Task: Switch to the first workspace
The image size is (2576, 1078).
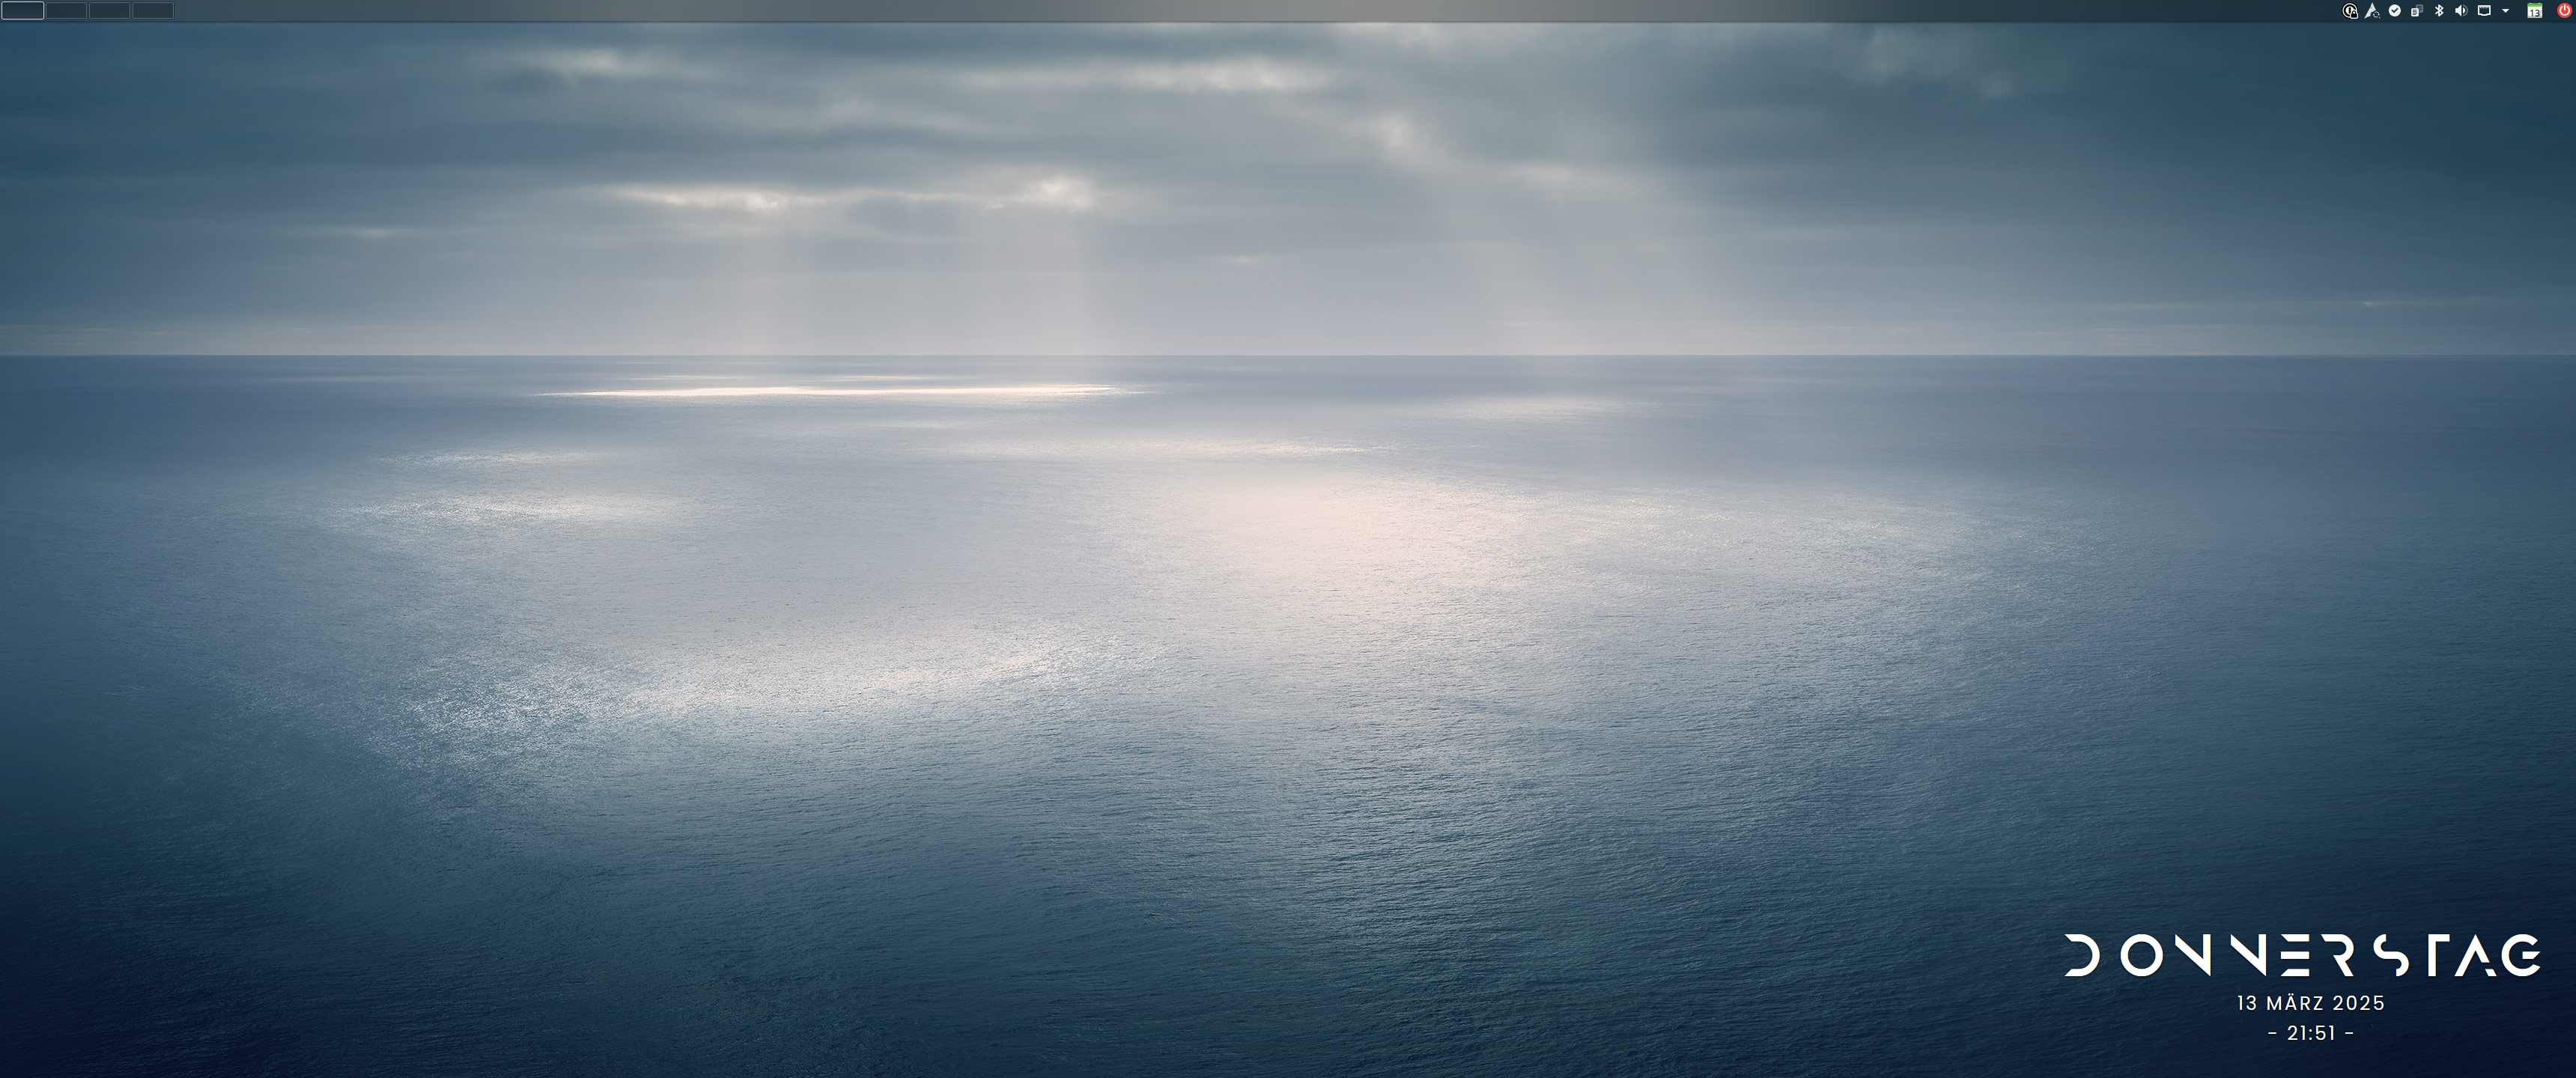Action: pos(22,10)
